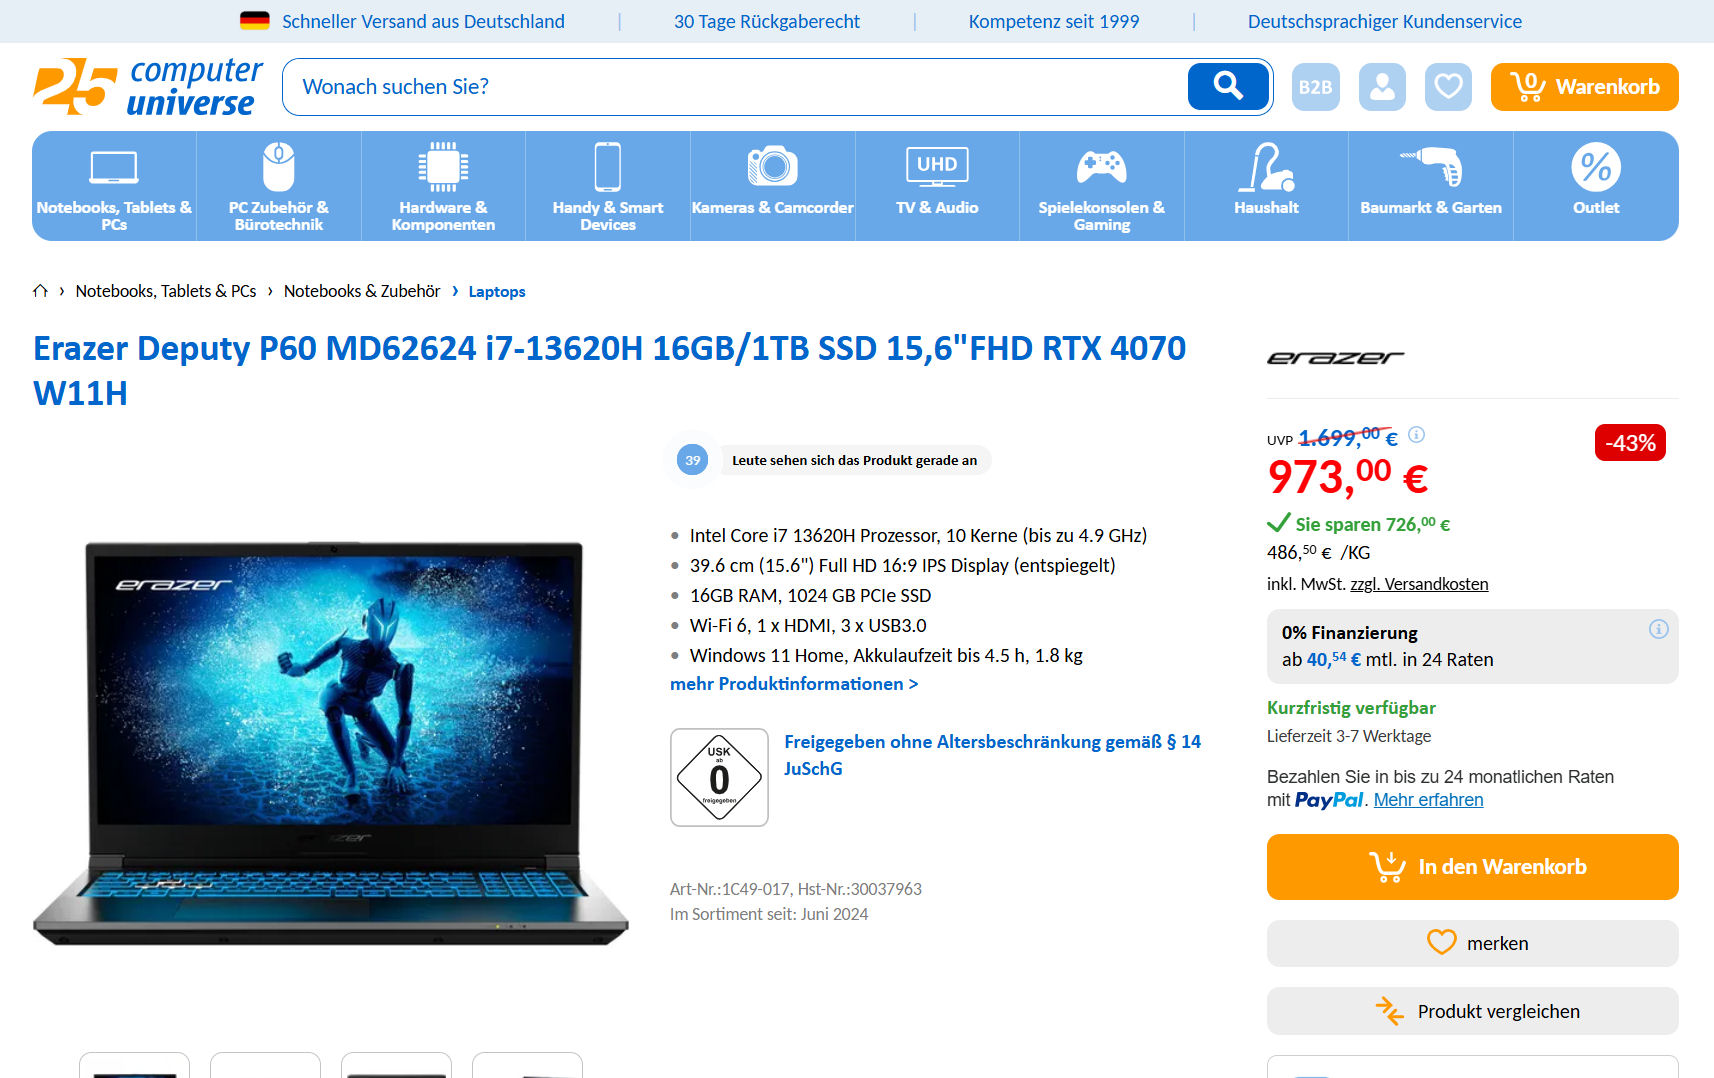Open the wishlist heart icon in header
Viewport: 1714px width, 1078px height.
[1448, 87]
